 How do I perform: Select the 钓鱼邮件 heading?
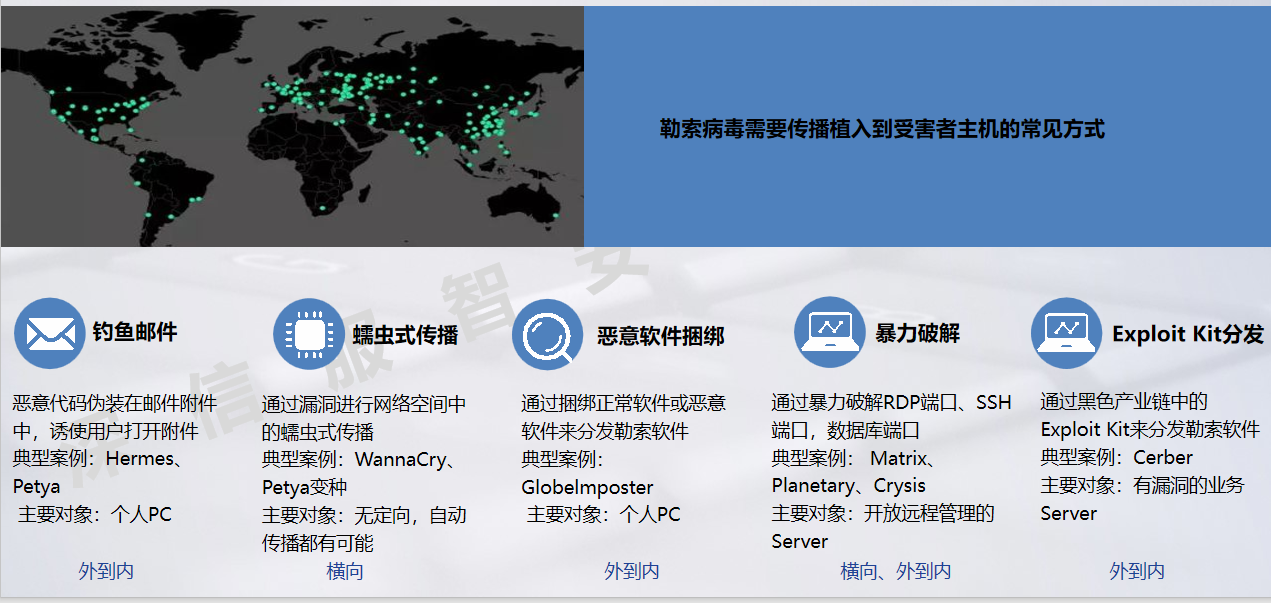[x=135, y=332]
